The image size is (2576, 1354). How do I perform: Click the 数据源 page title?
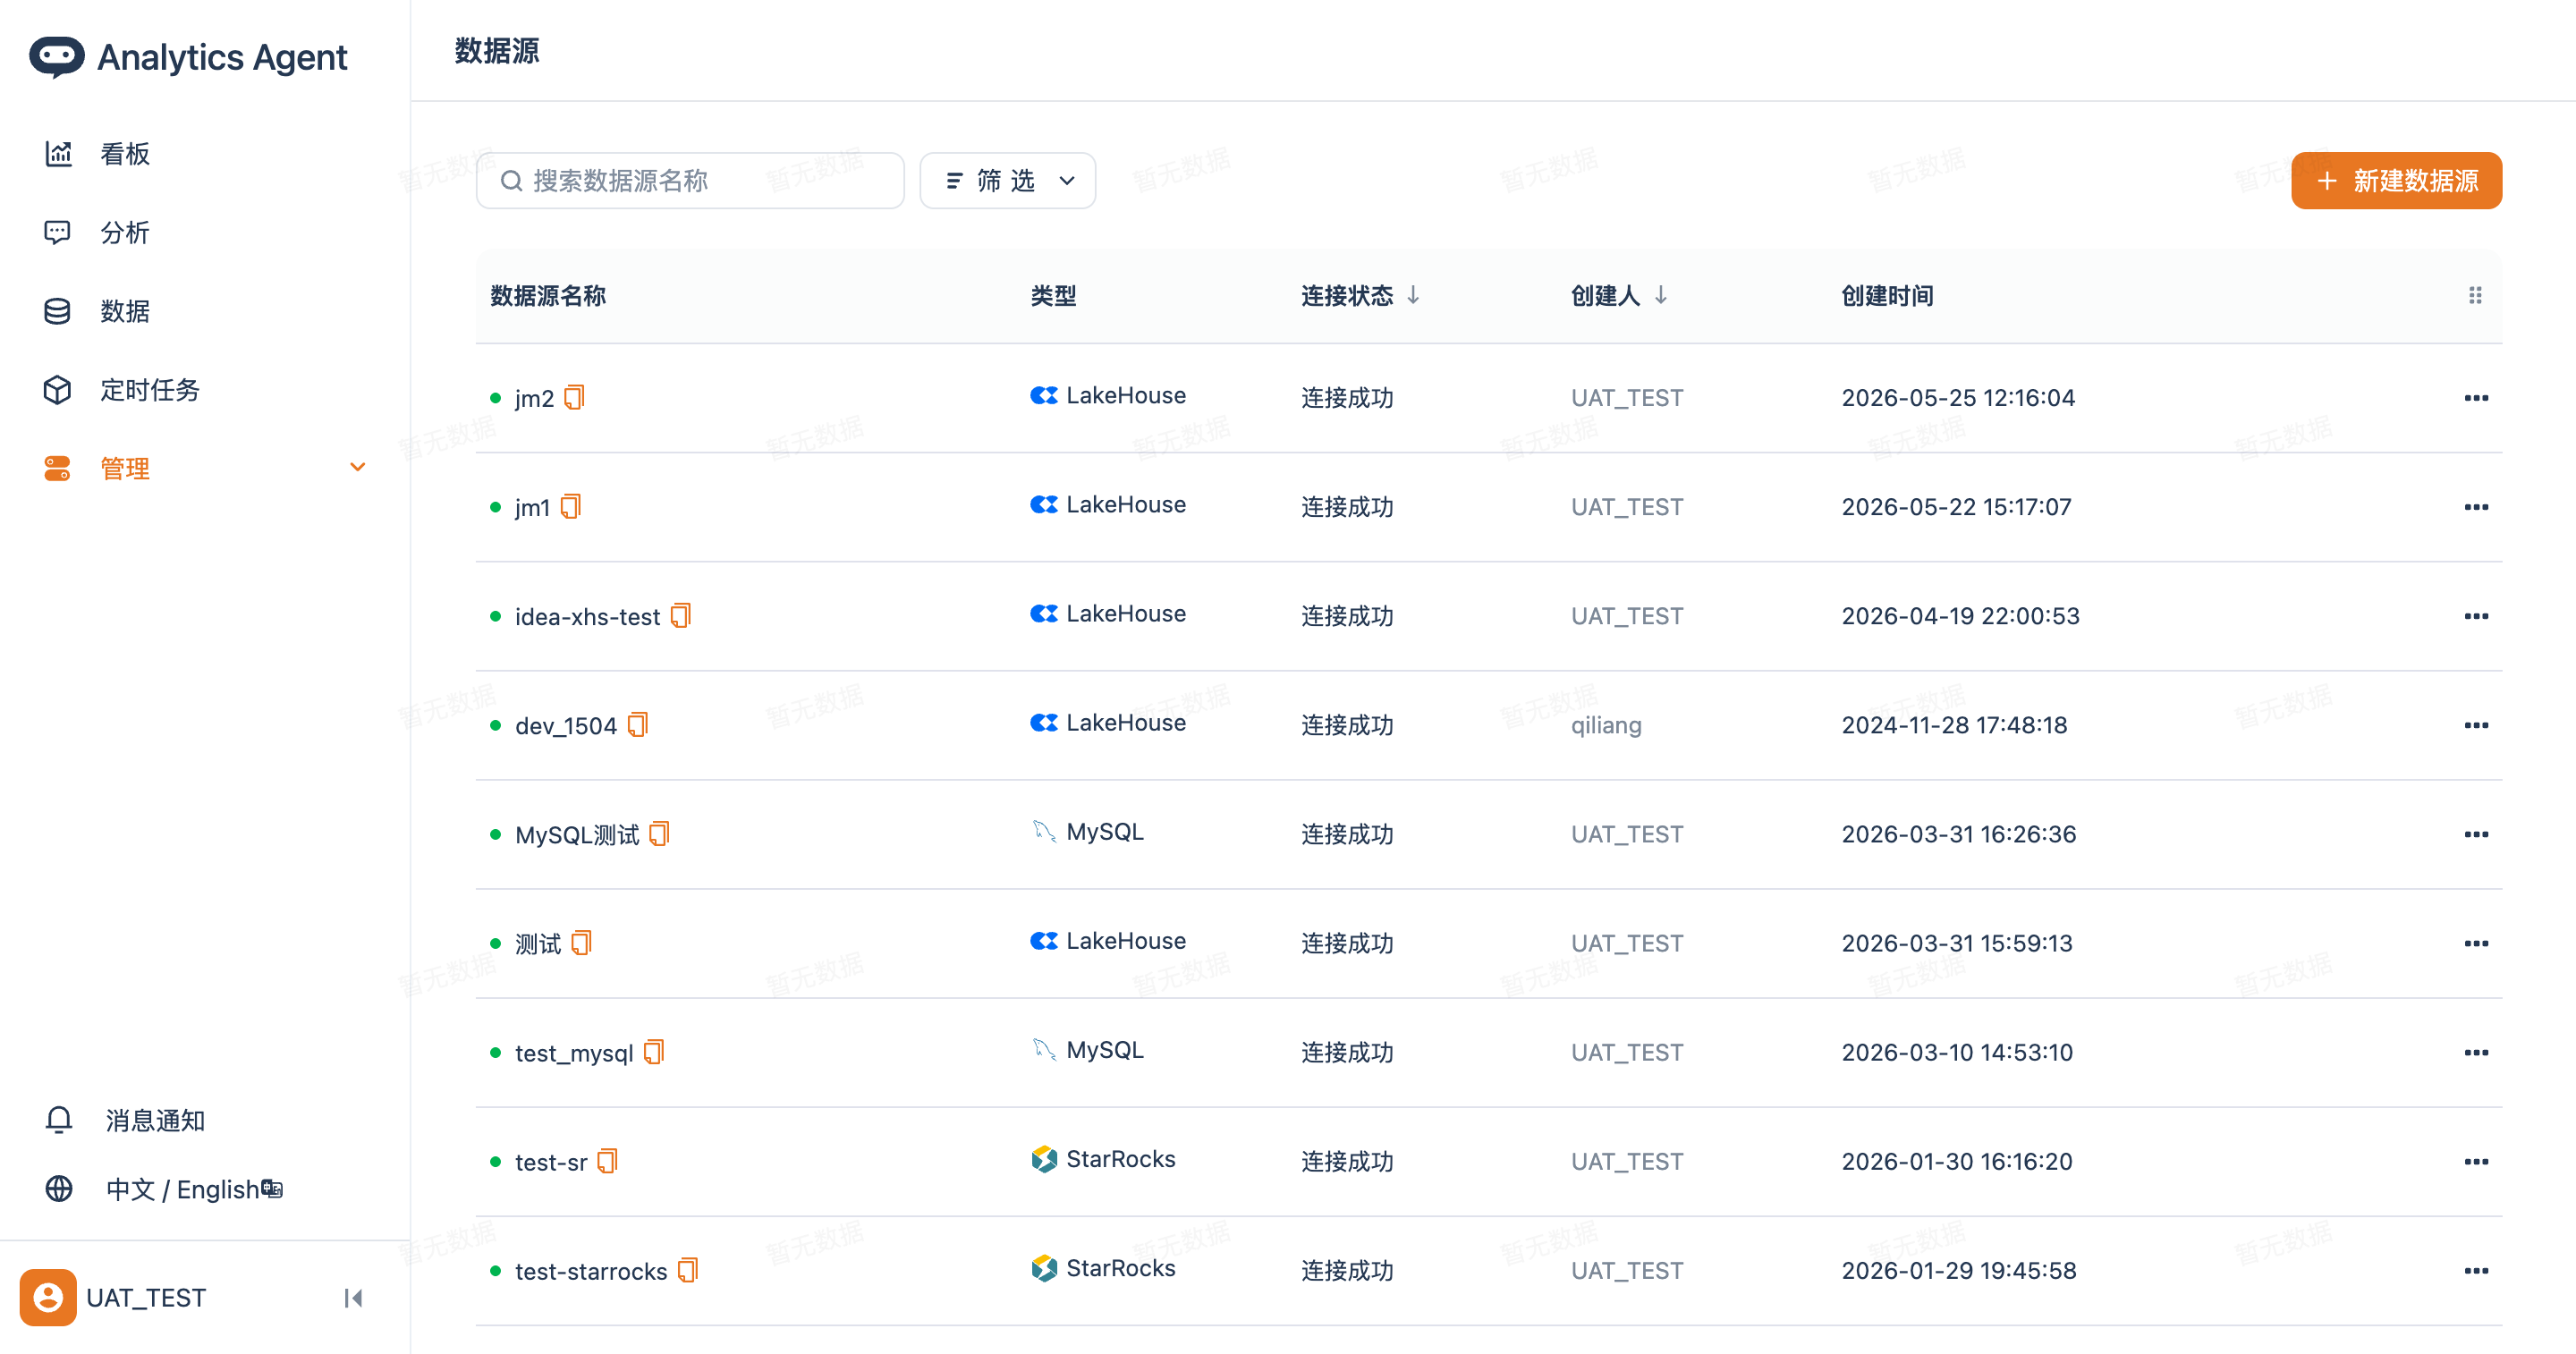click(x=497, y=50)
